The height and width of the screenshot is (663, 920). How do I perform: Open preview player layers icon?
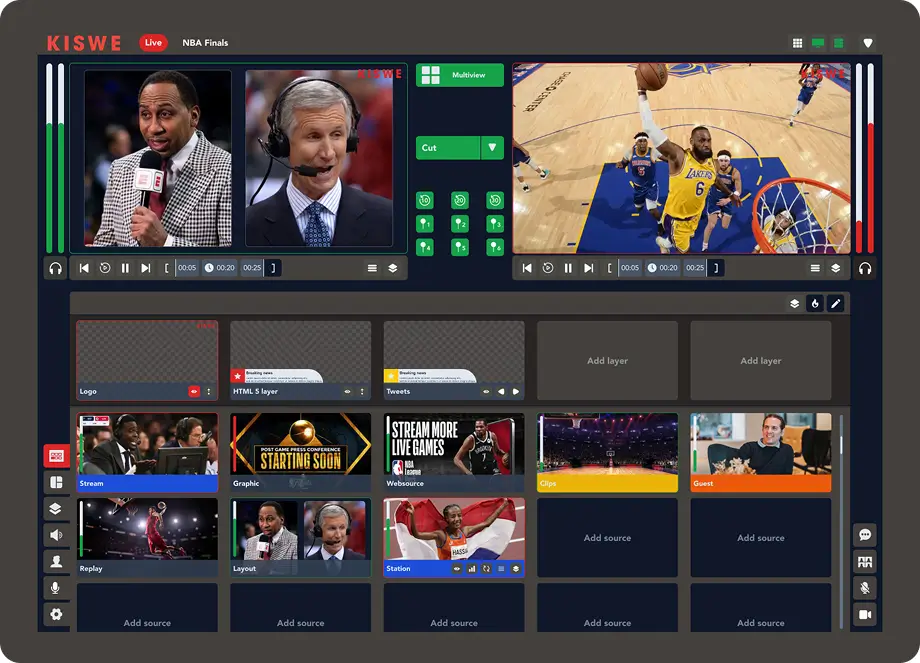click(393, 268)
